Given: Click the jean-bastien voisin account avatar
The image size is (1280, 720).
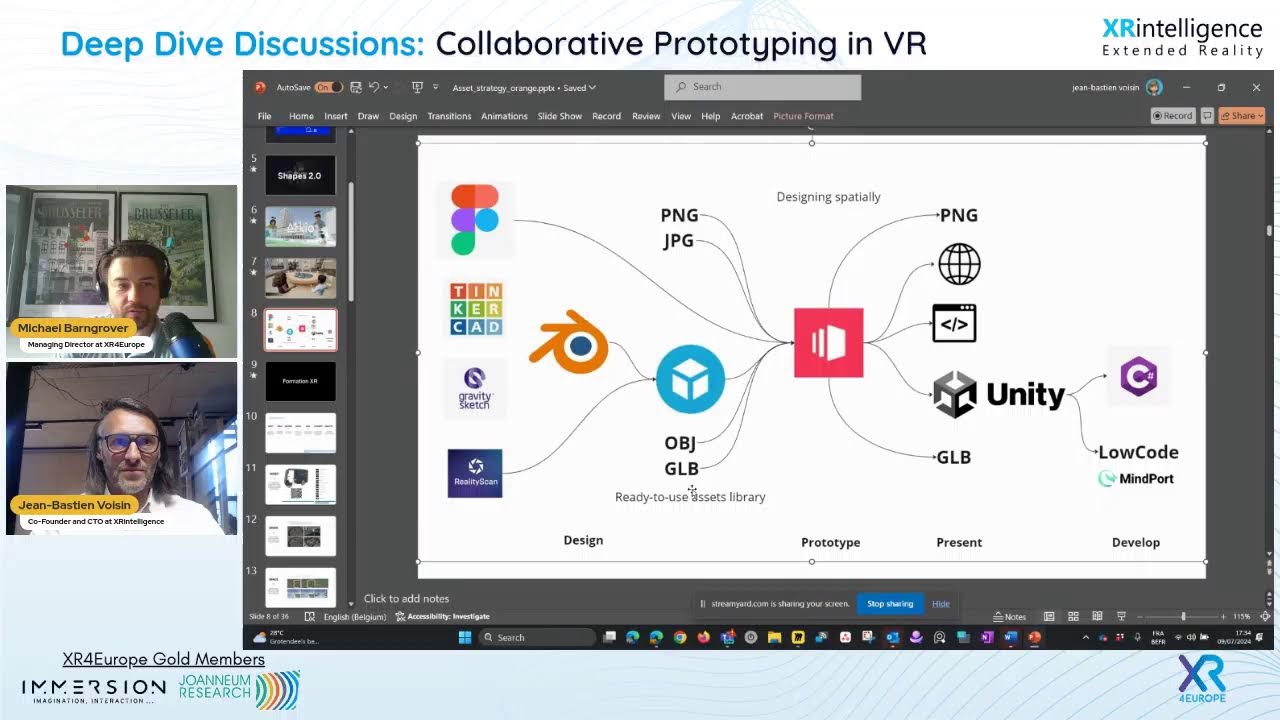Looking at the screenshot, I should pyautogui.click(x=1154, y=87).
